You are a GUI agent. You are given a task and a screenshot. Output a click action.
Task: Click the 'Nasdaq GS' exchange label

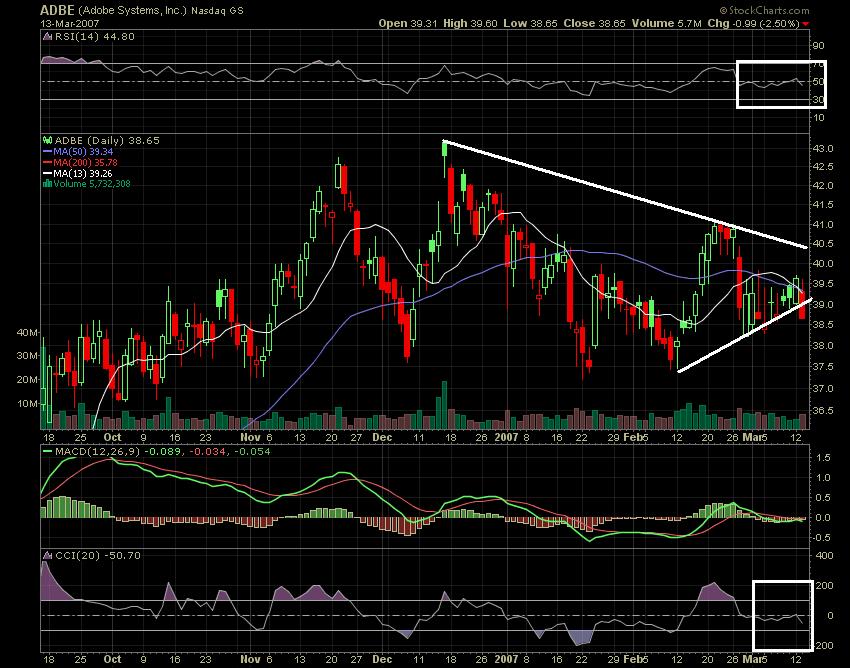[217, 11]
